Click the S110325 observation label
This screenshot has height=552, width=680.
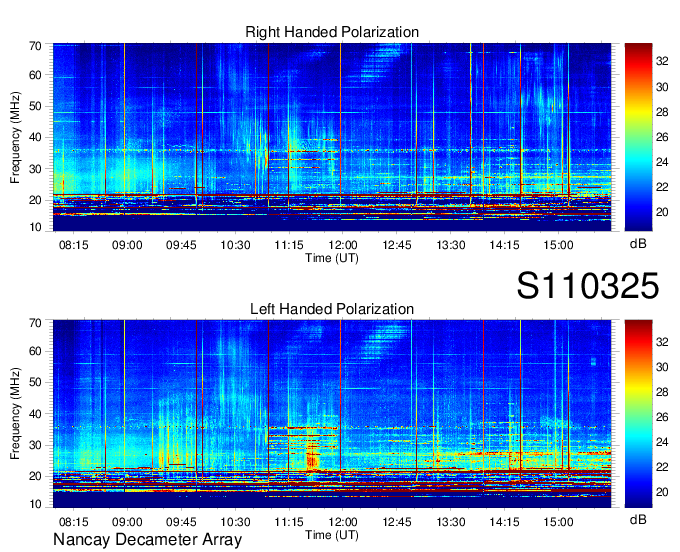588,286
